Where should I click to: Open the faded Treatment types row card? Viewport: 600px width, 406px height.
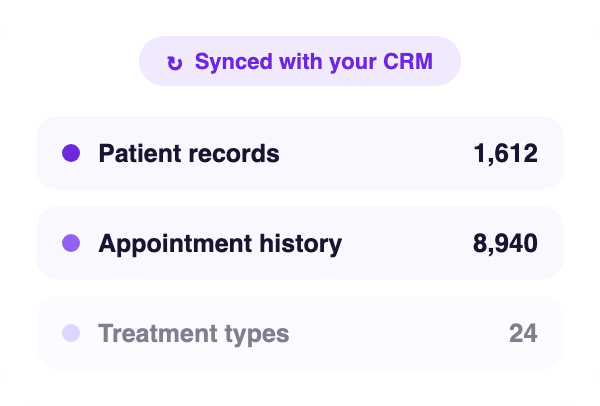(x=300, y=333)
